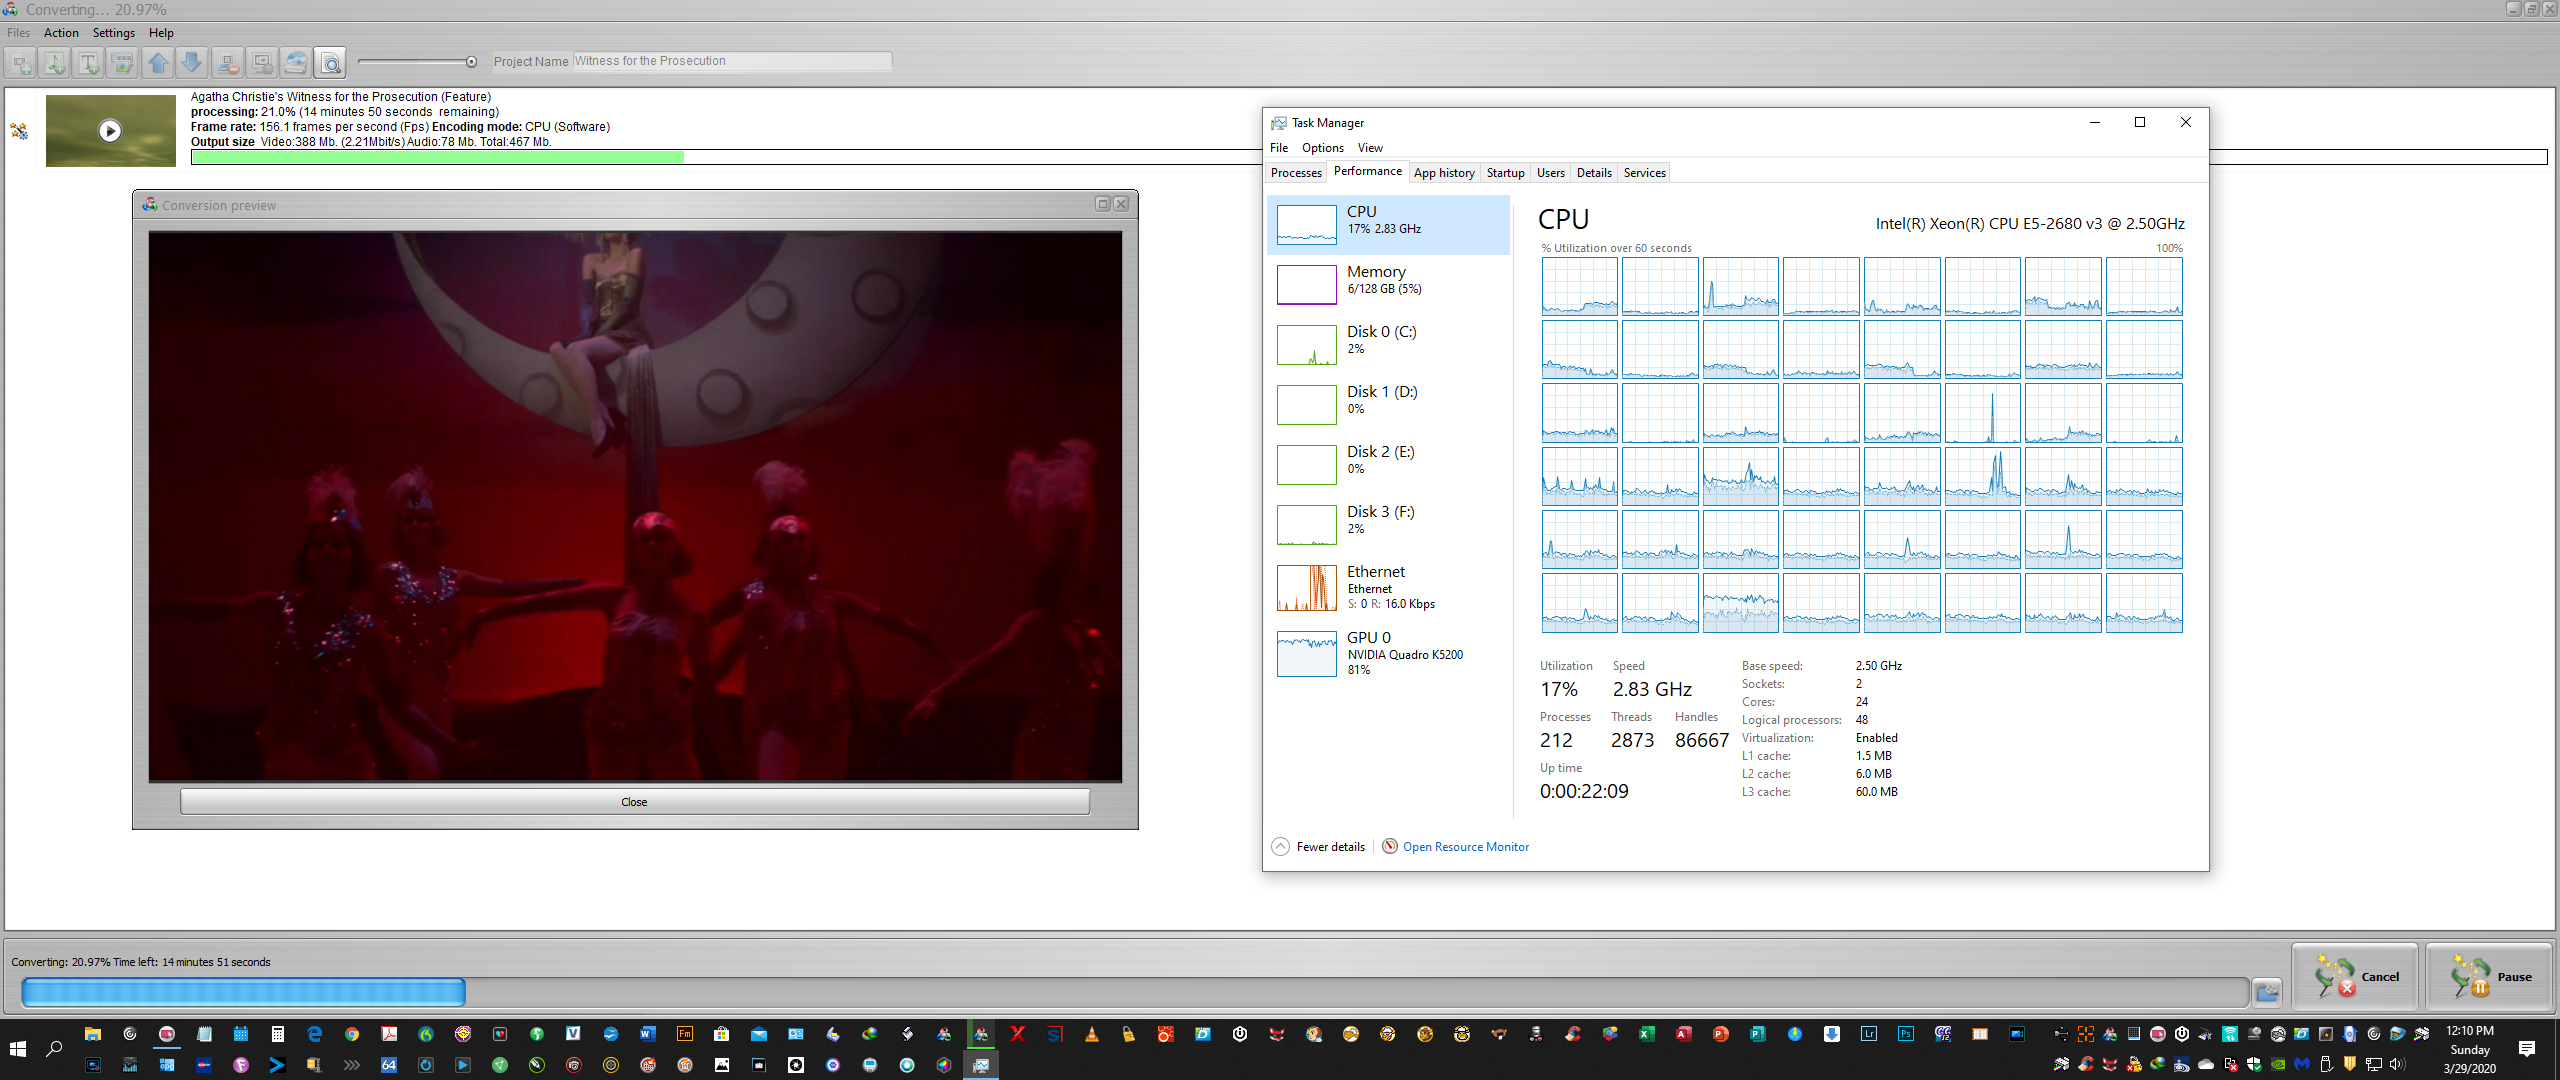This screenshot has width=2560, height=1080.
Task: Switch to Services tab
Action: (x=1644, y=173)
